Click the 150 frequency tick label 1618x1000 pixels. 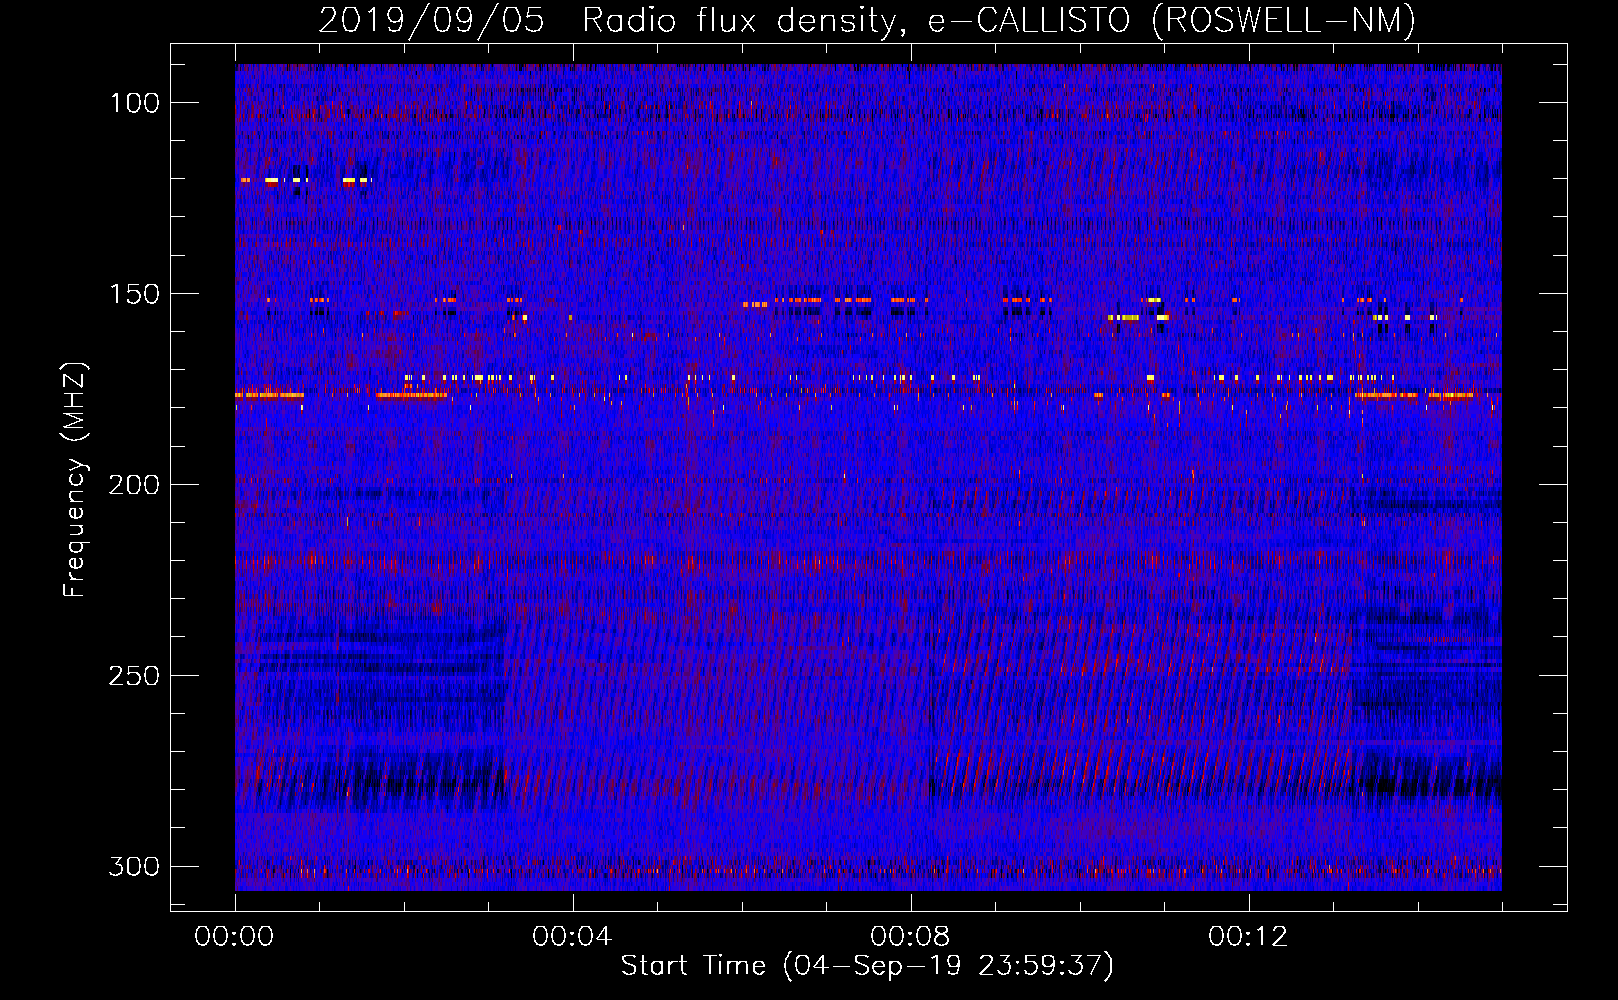134,294
